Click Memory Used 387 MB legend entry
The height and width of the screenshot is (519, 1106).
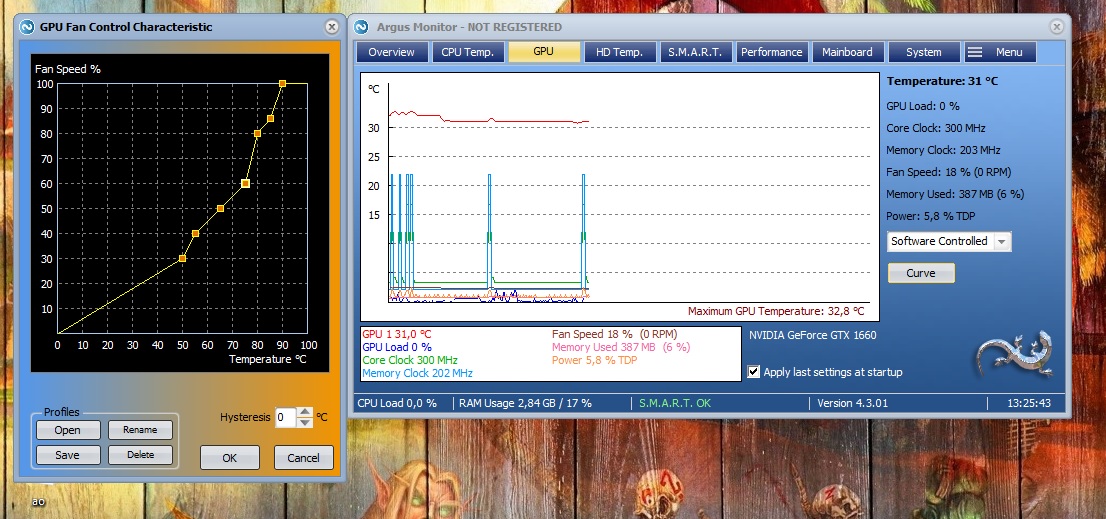621,347
